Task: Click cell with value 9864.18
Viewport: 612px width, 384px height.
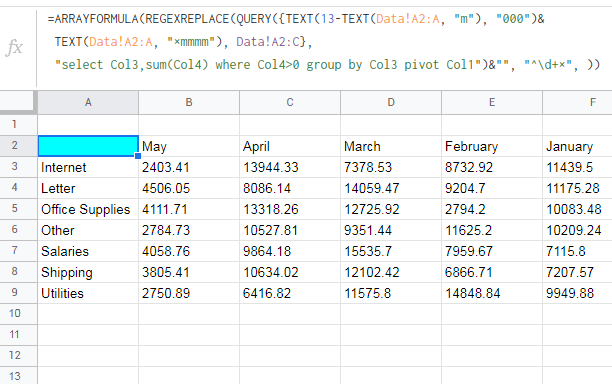Action: [290, 251]
